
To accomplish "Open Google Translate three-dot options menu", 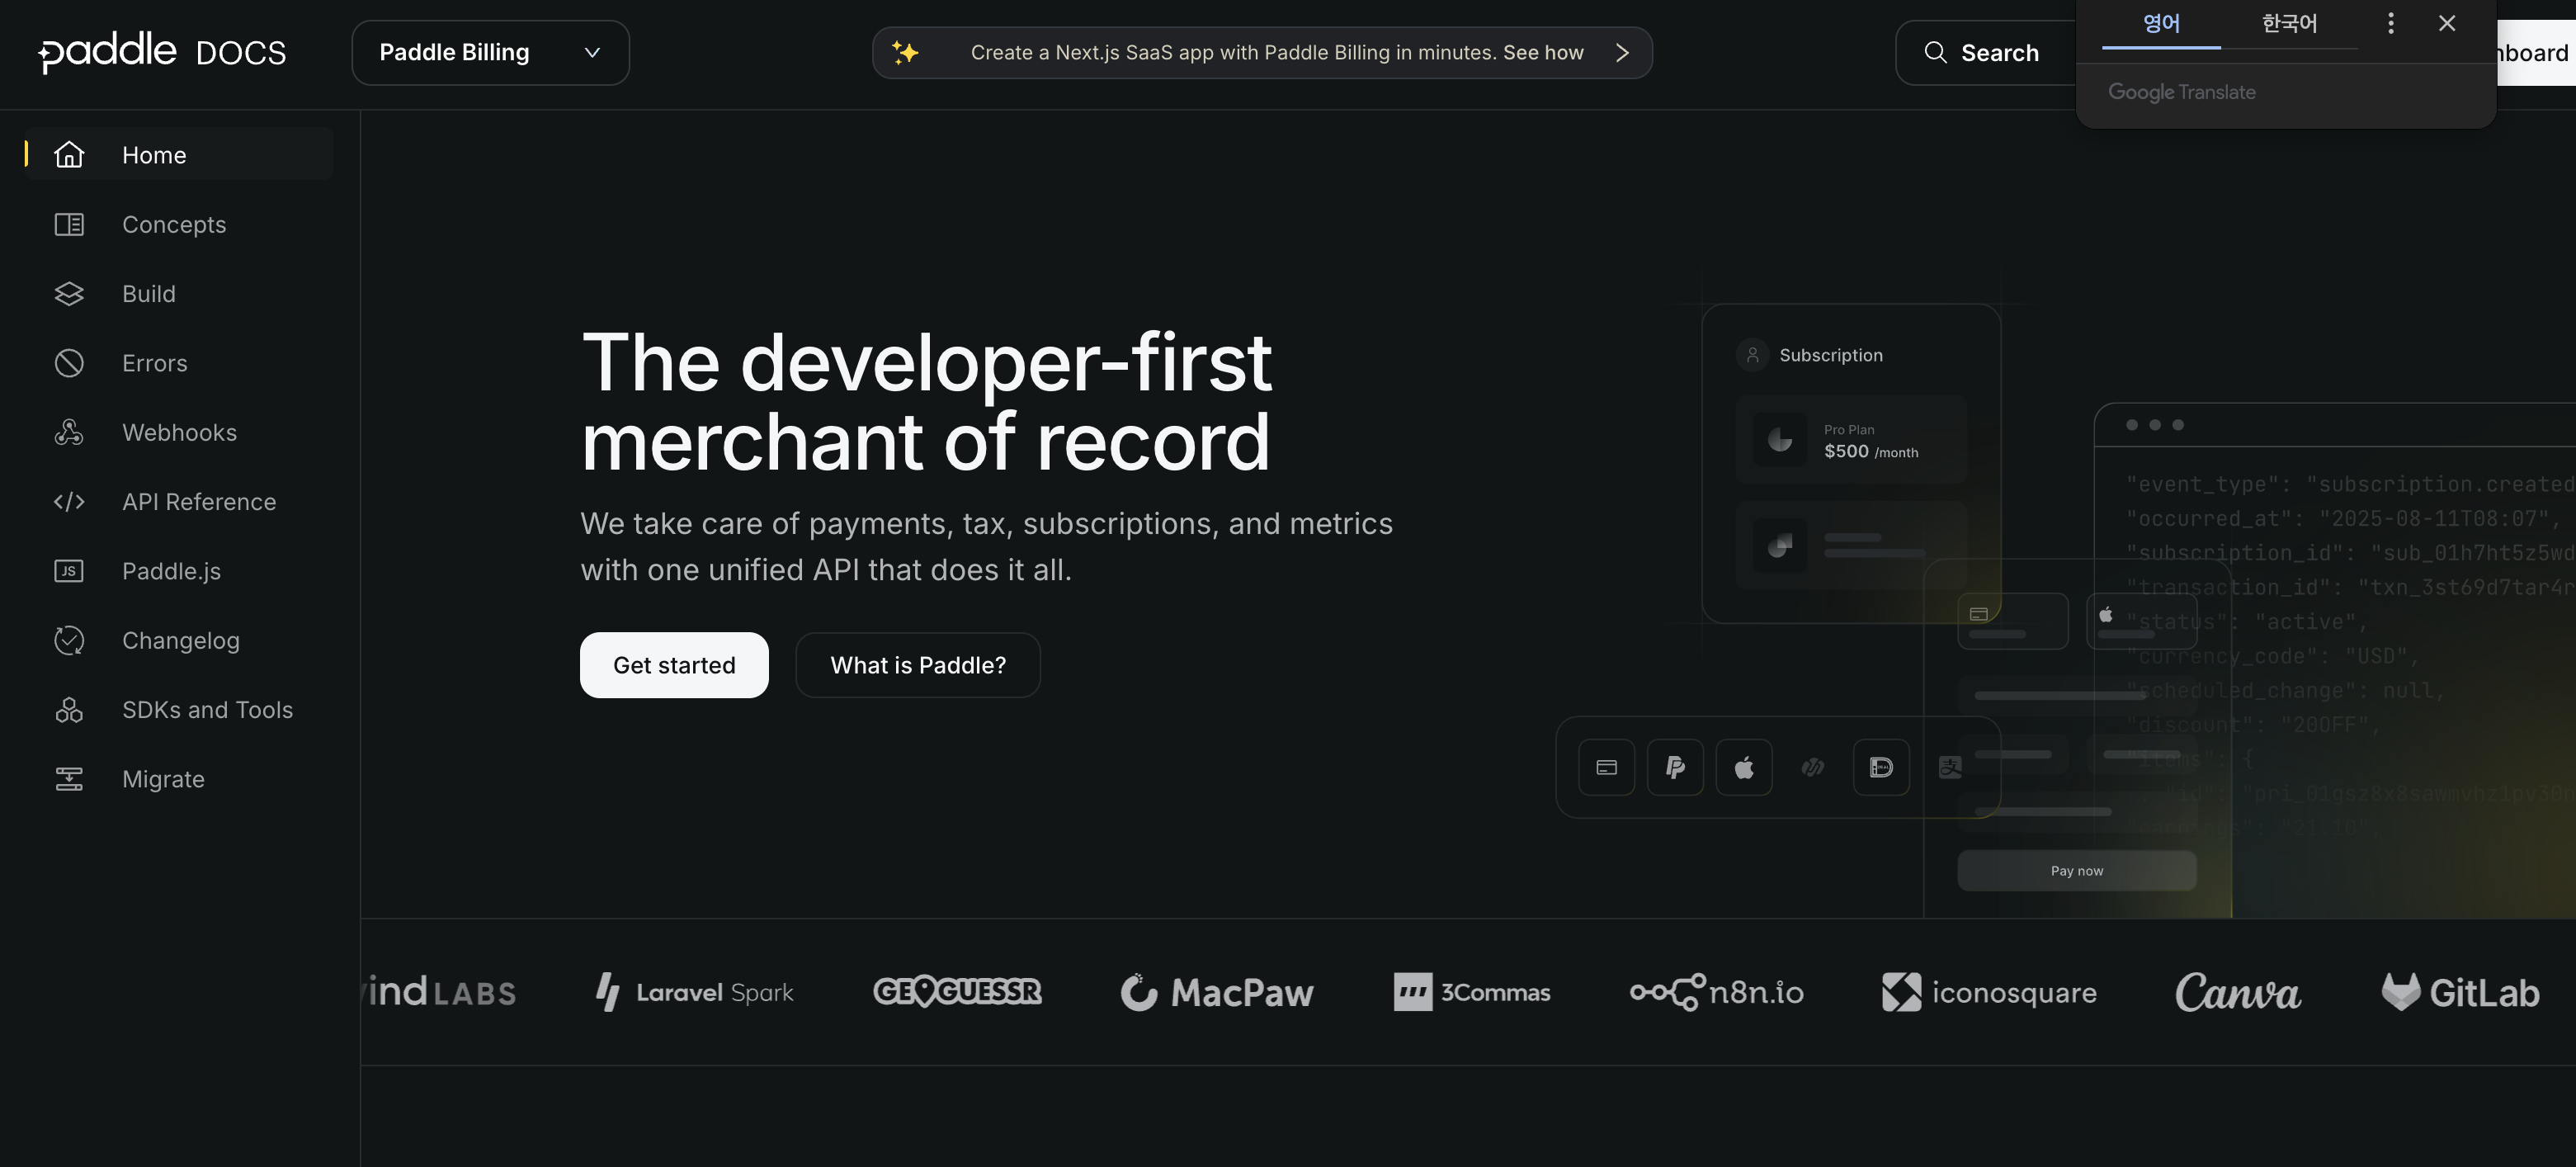I will click(2390, 23).
